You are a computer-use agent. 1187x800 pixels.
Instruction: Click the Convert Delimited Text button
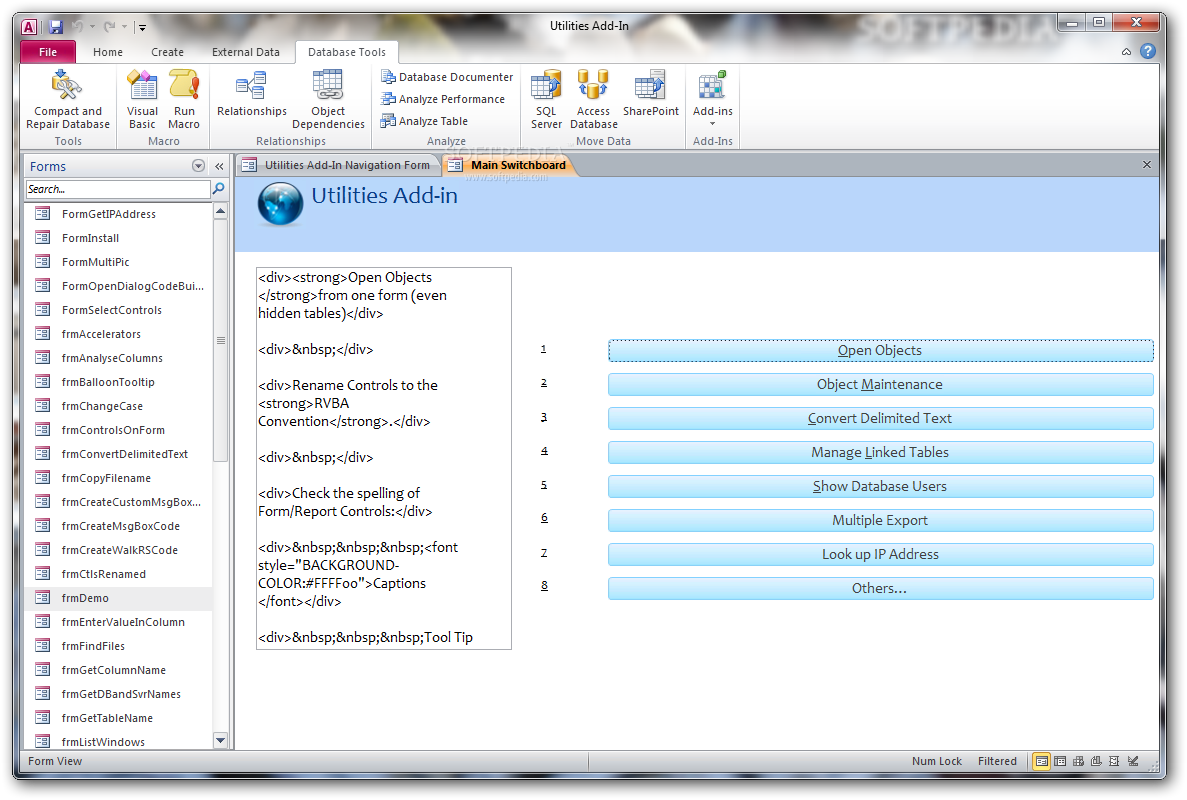coord(880,419)
